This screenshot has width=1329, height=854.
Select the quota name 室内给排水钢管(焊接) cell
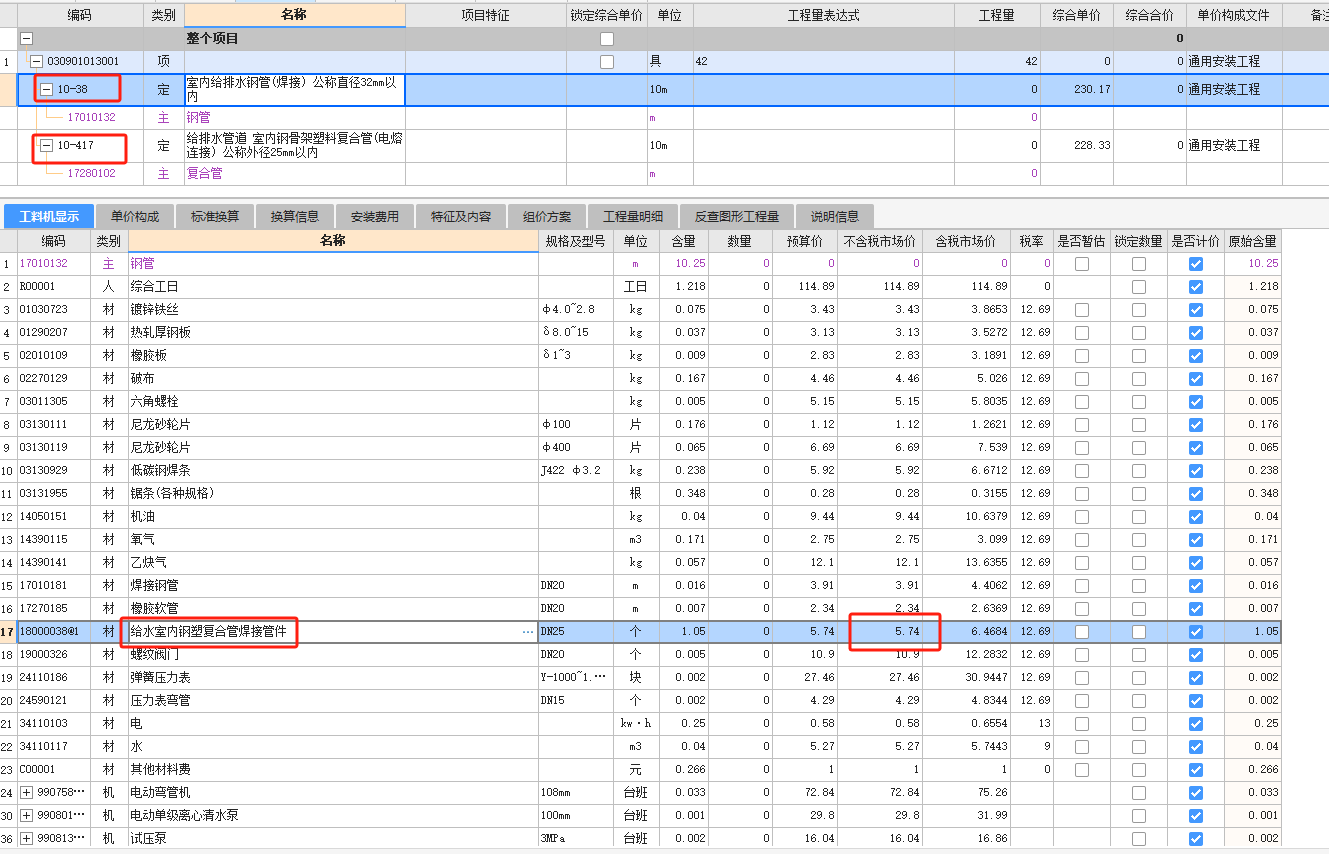pyautogui.click(x=295, y=90)
